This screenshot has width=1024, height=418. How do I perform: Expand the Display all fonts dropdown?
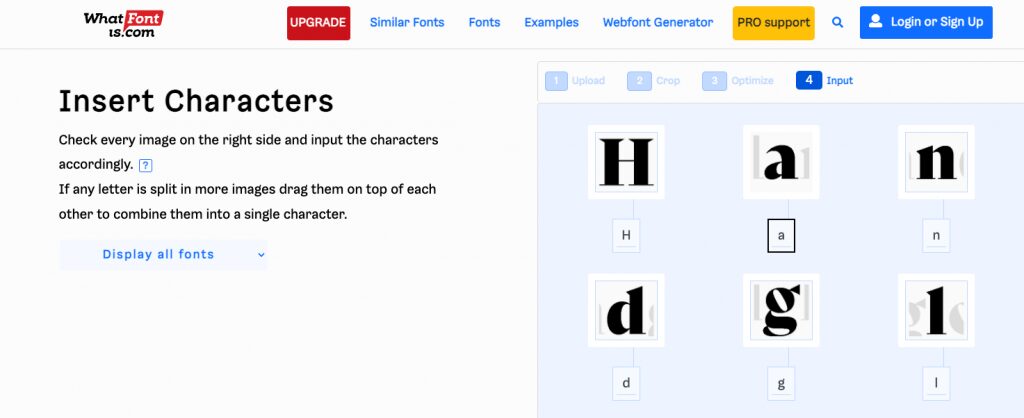[x=163, y=255]
